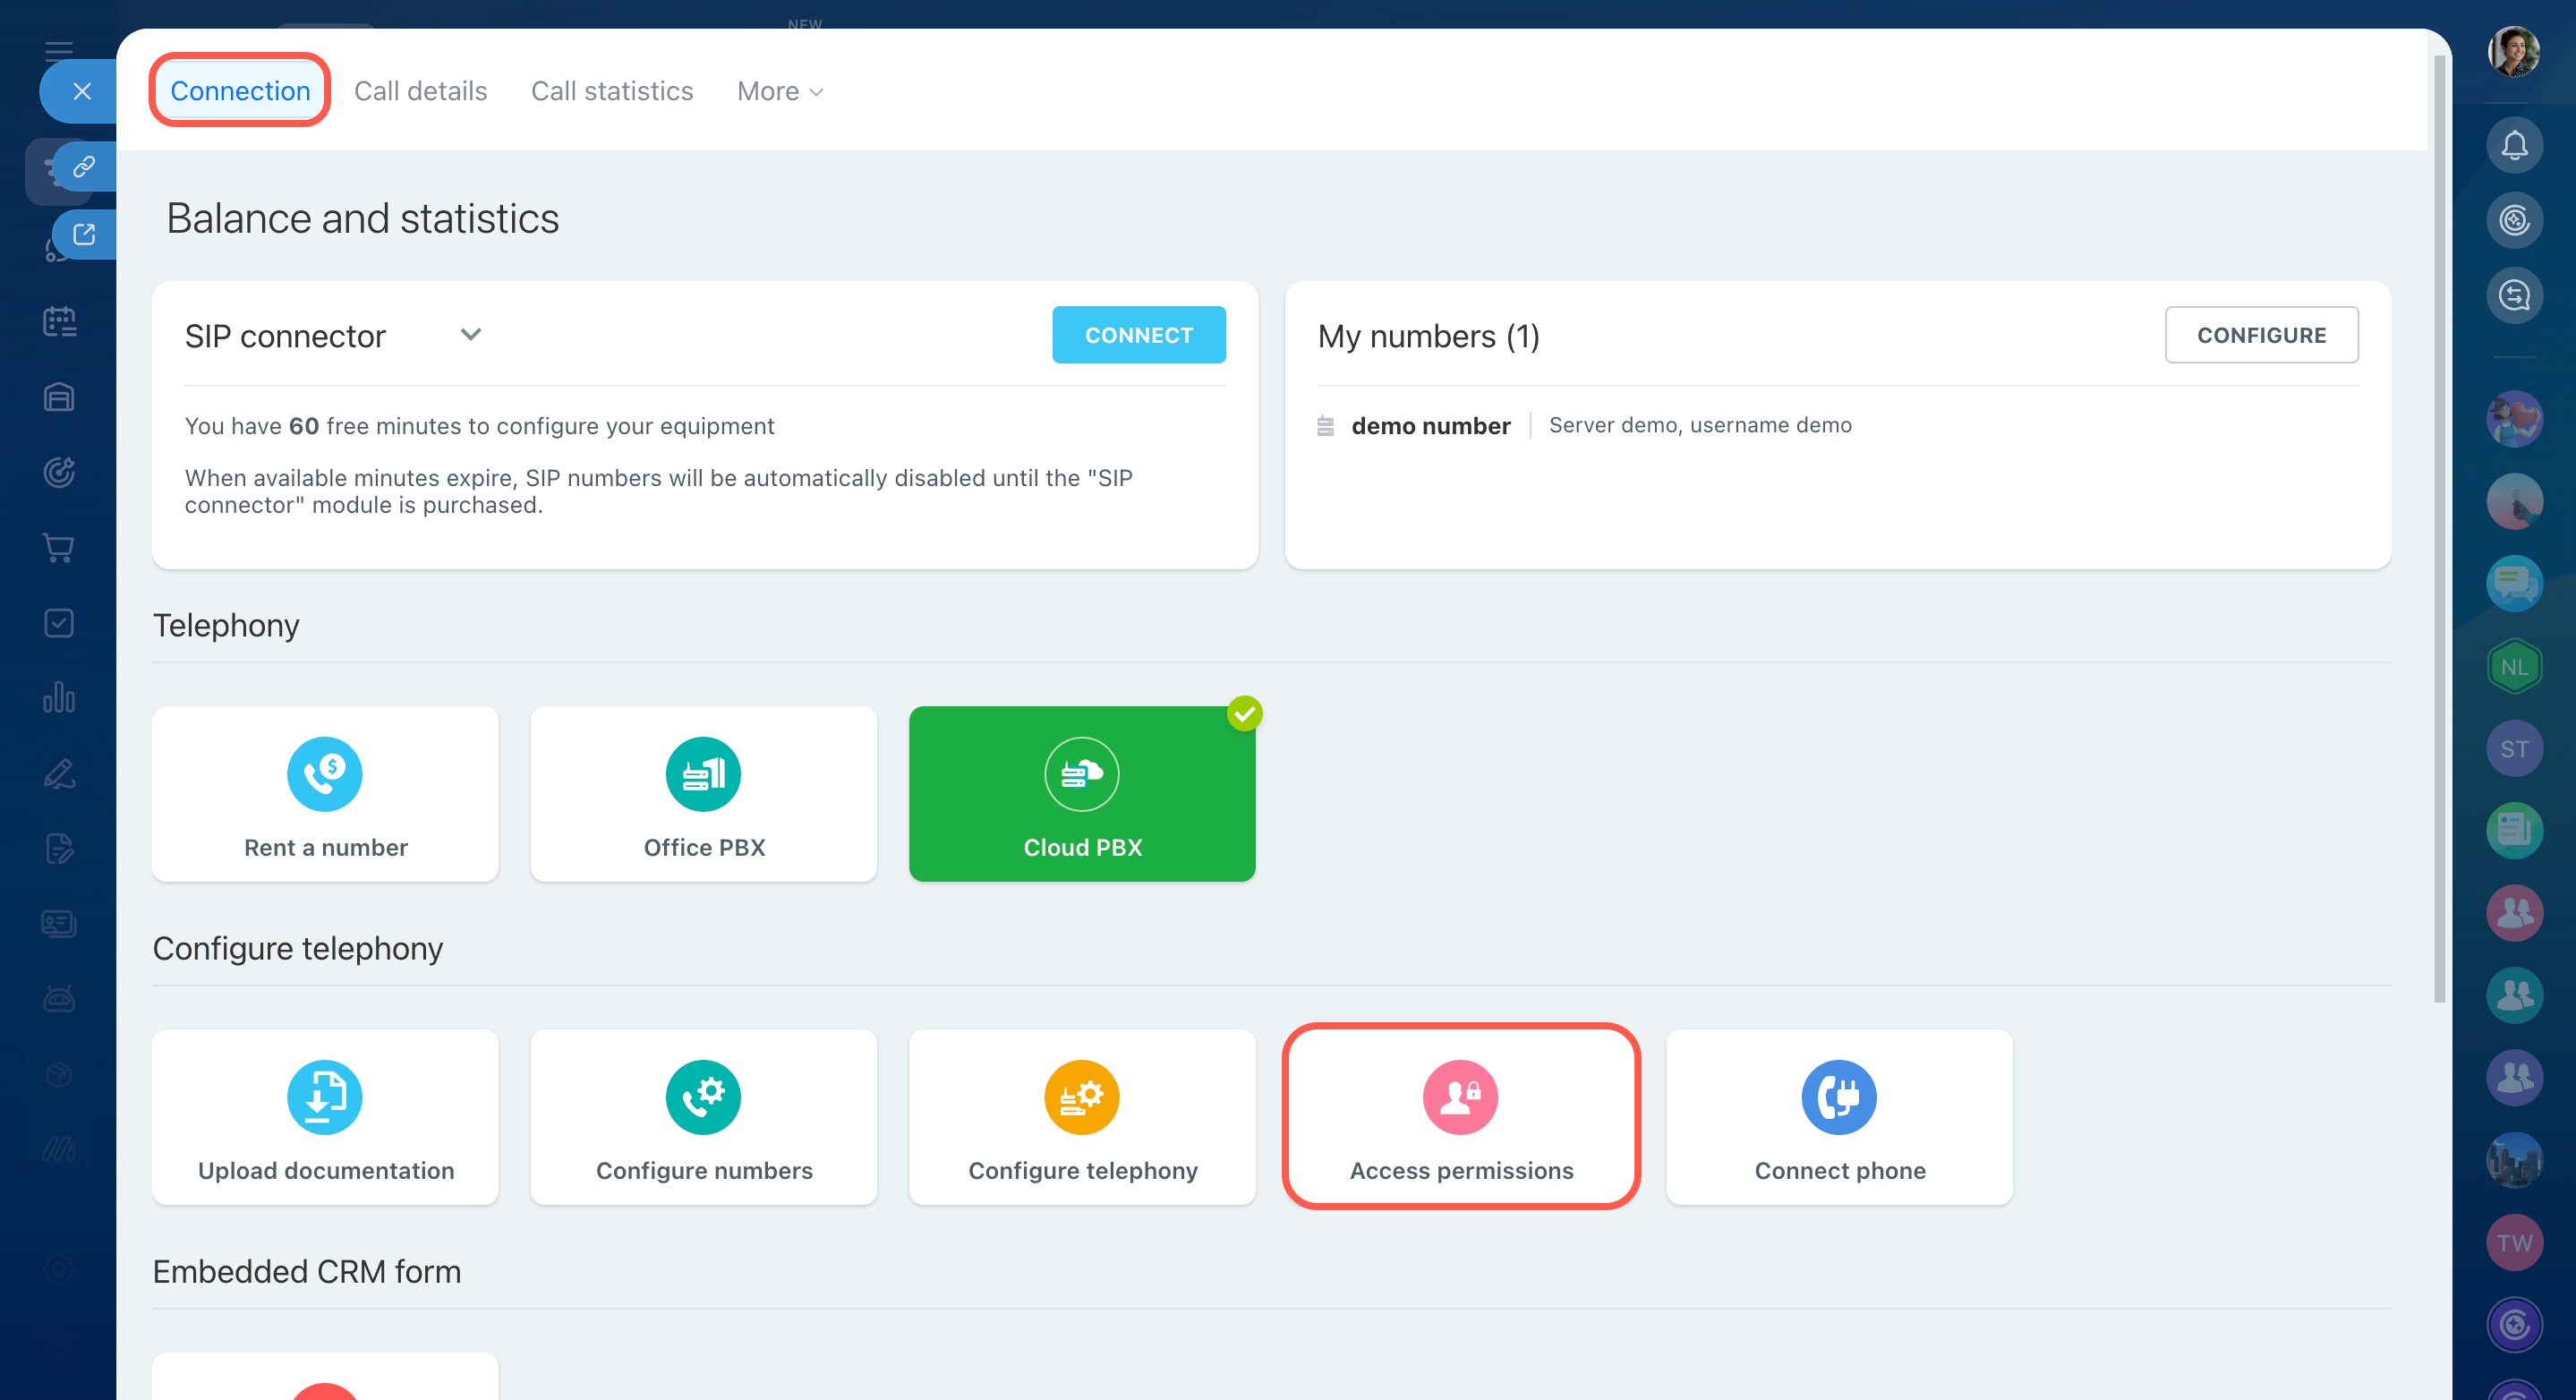Click the Connect phone plug icon
The width and height of the screenshot is (2576, 1400).
[x=1838, y=1097]
